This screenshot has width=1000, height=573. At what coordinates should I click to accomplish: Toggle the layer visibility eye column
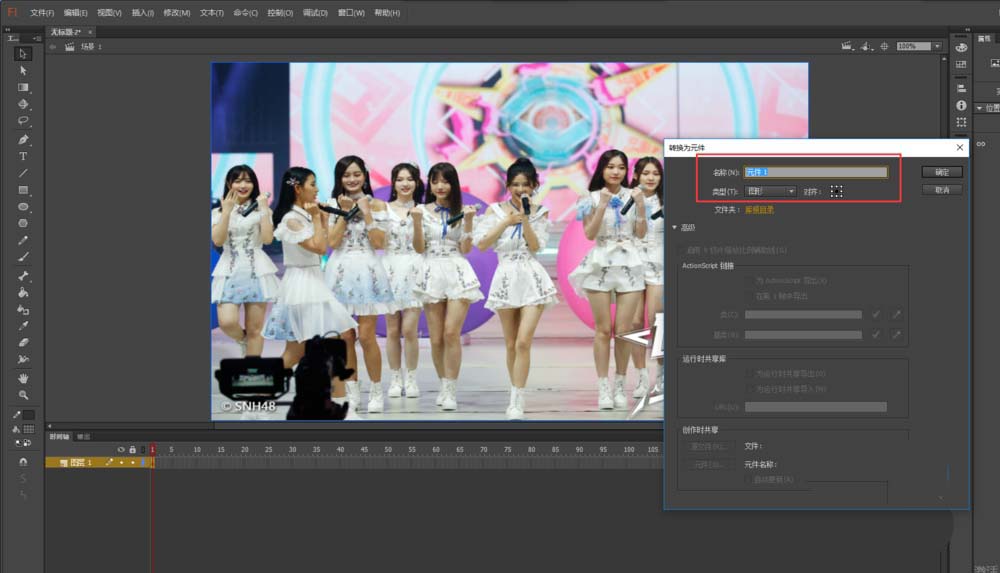click(x=121, y=449)
